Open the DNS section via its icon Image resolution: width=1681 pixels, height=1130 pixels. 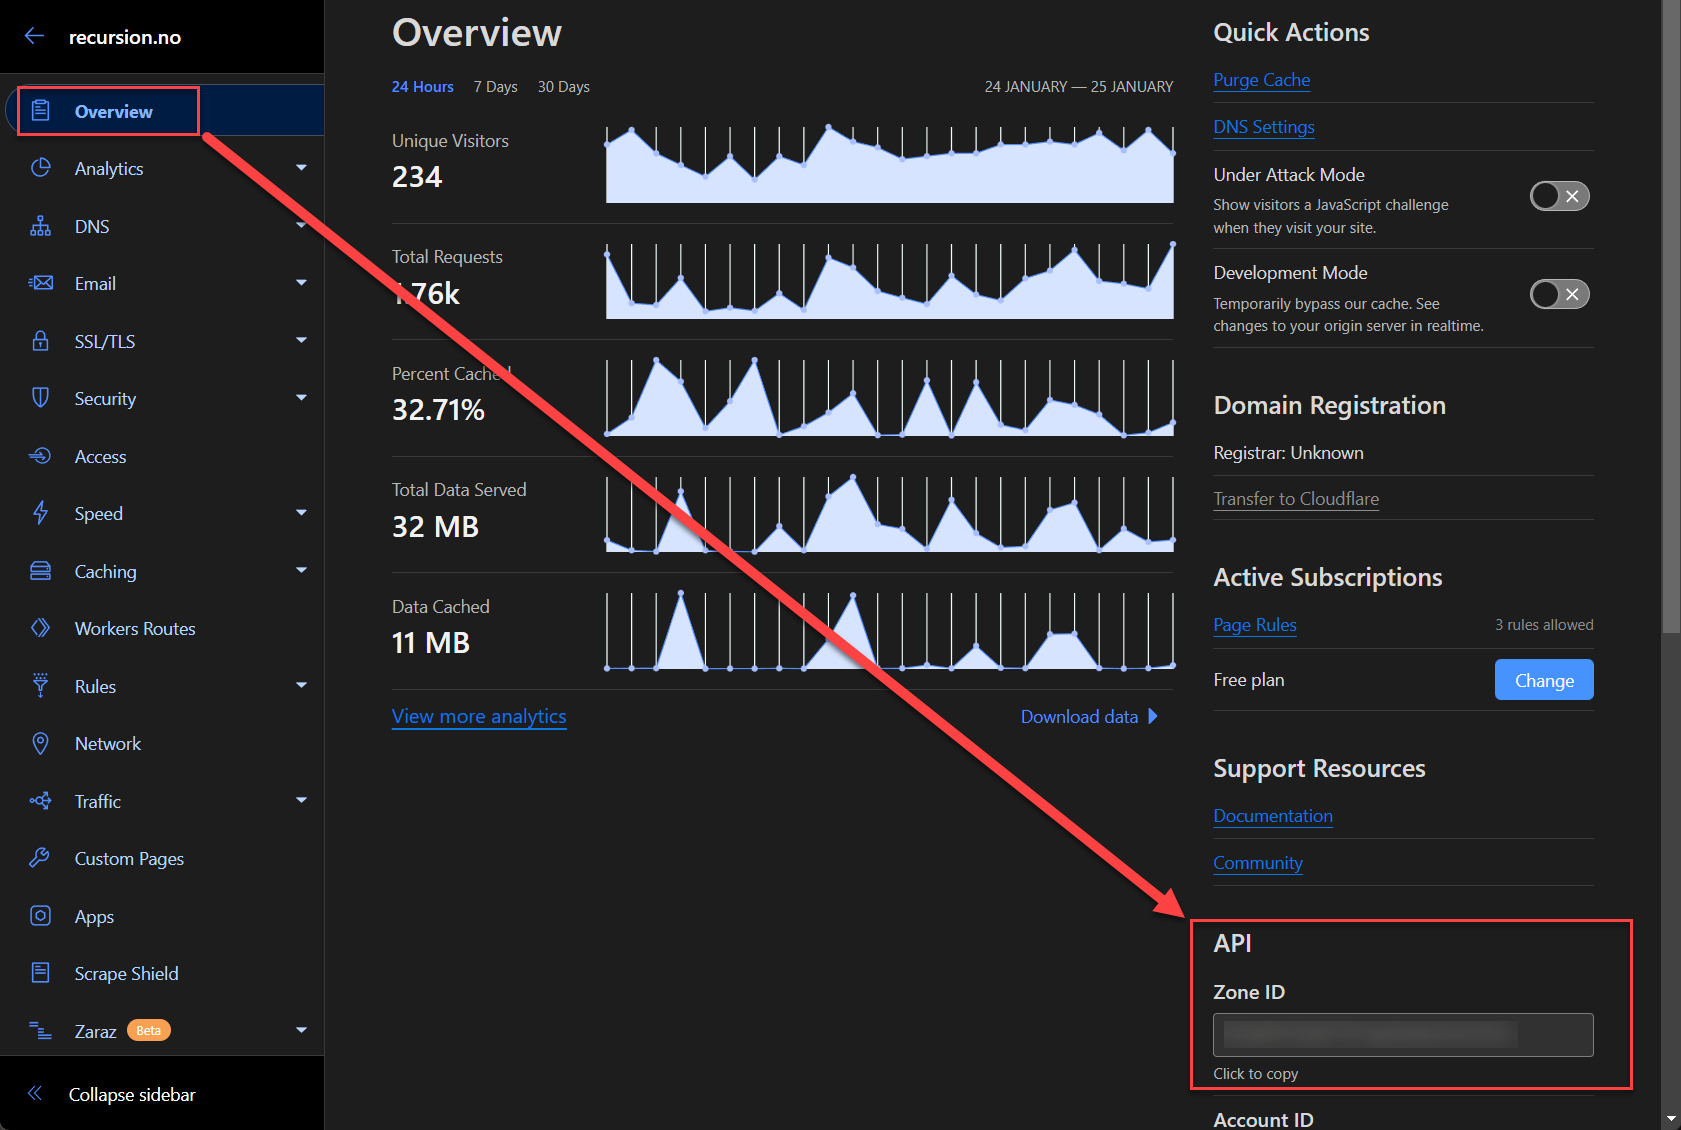tap(41, 226)
